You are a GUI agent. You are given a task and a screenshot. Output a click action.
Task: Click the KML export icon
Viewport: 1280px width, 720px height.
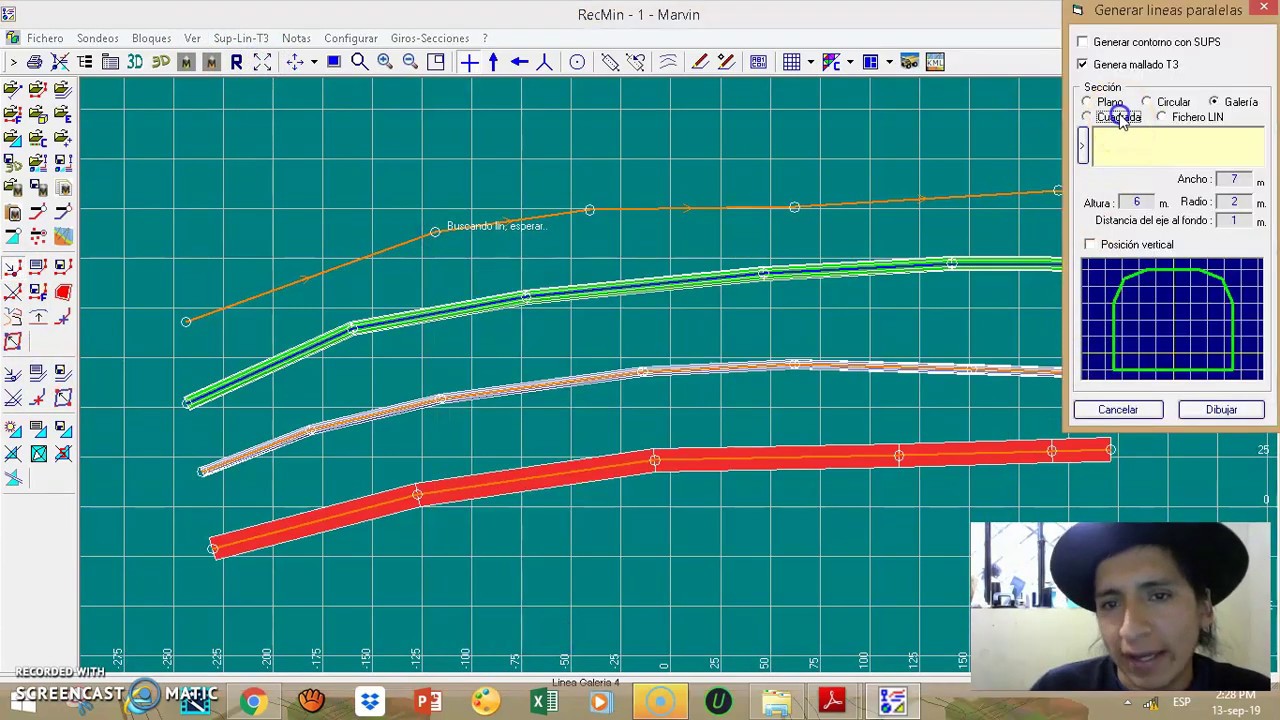coord(935,62)
